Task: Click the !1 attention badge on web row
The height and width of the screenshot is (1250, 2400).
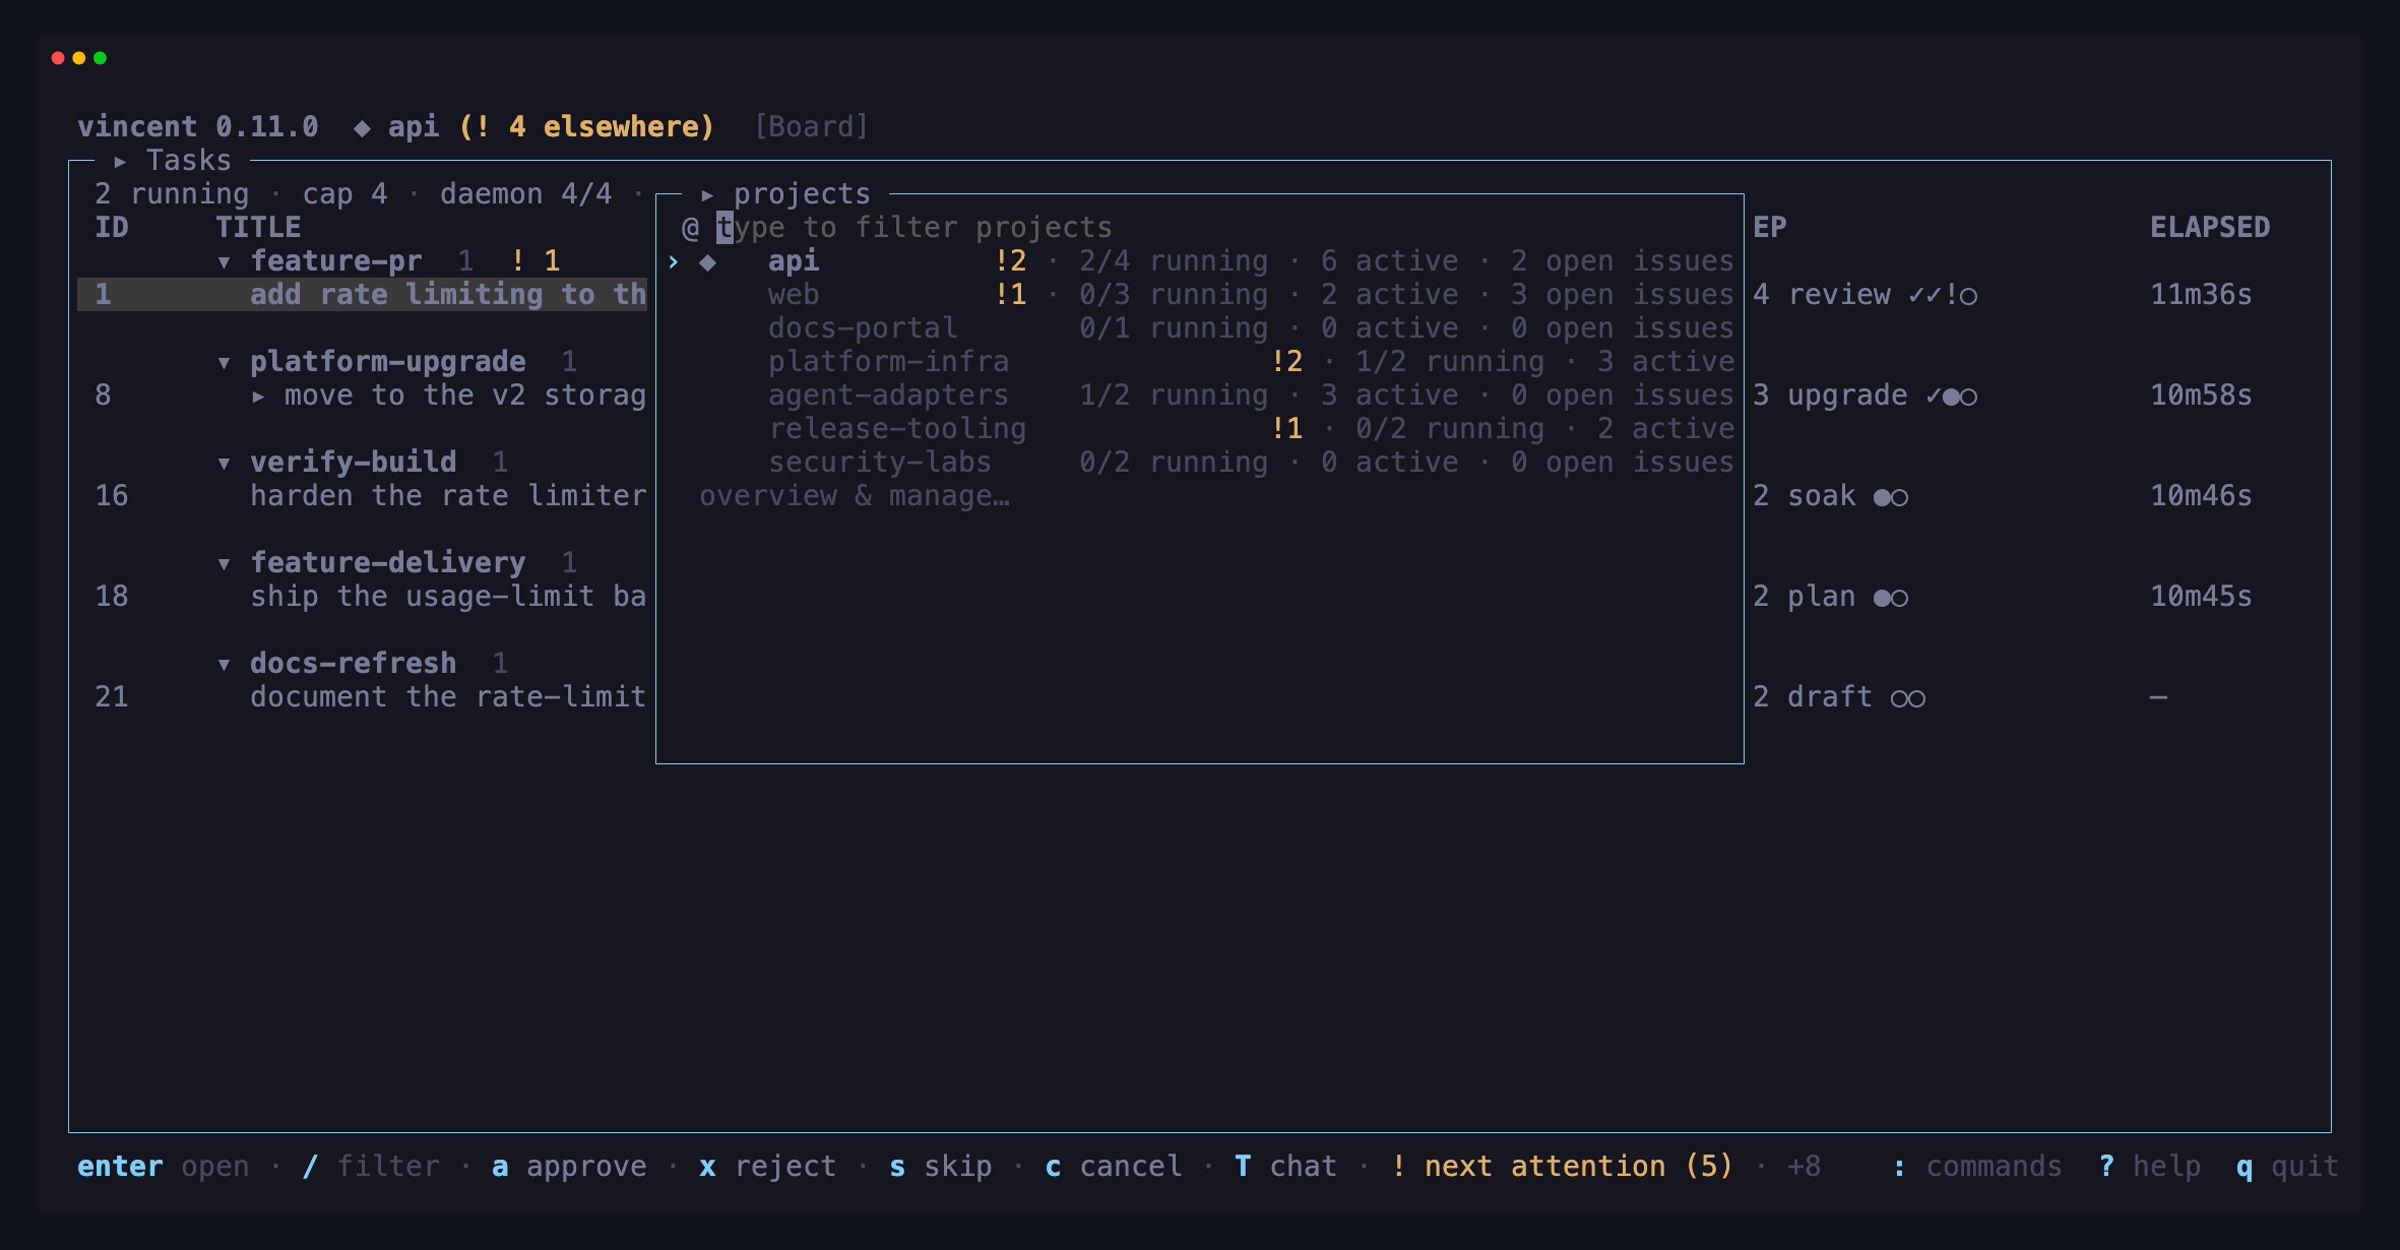Action: pos(1011,295)
